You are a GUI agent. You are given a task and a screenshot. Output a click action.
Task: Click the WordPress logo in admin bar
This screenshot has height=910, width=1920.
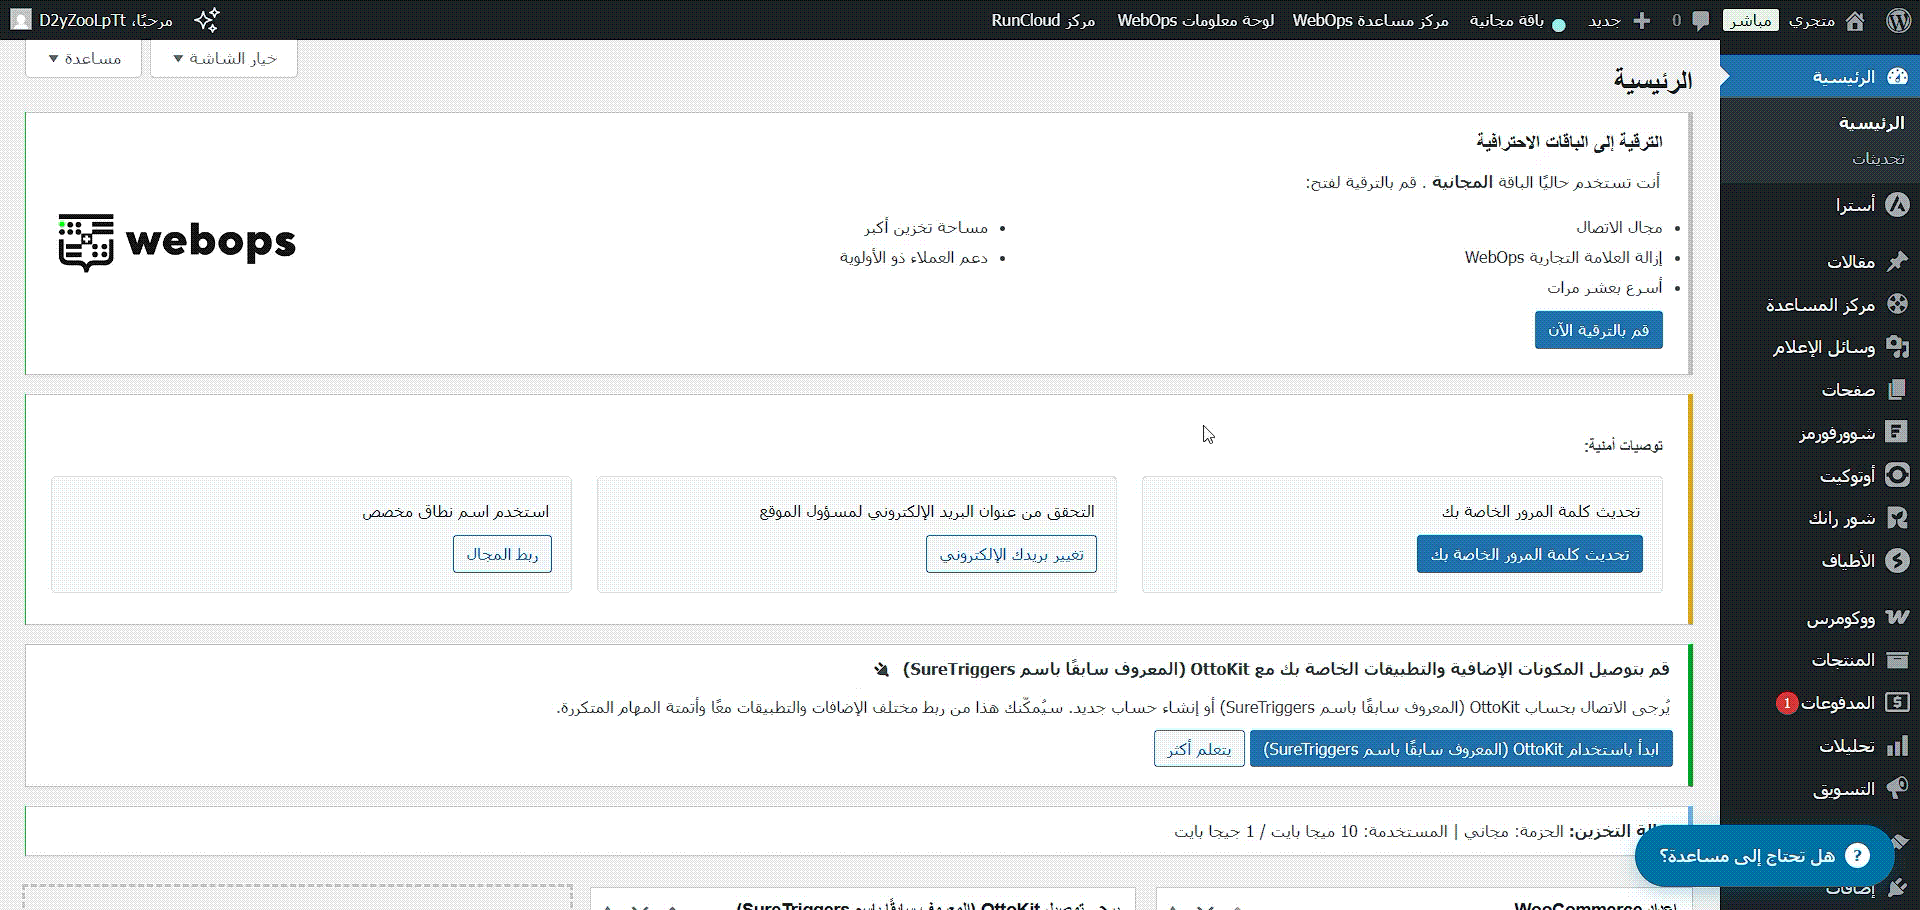point(1899,20)
